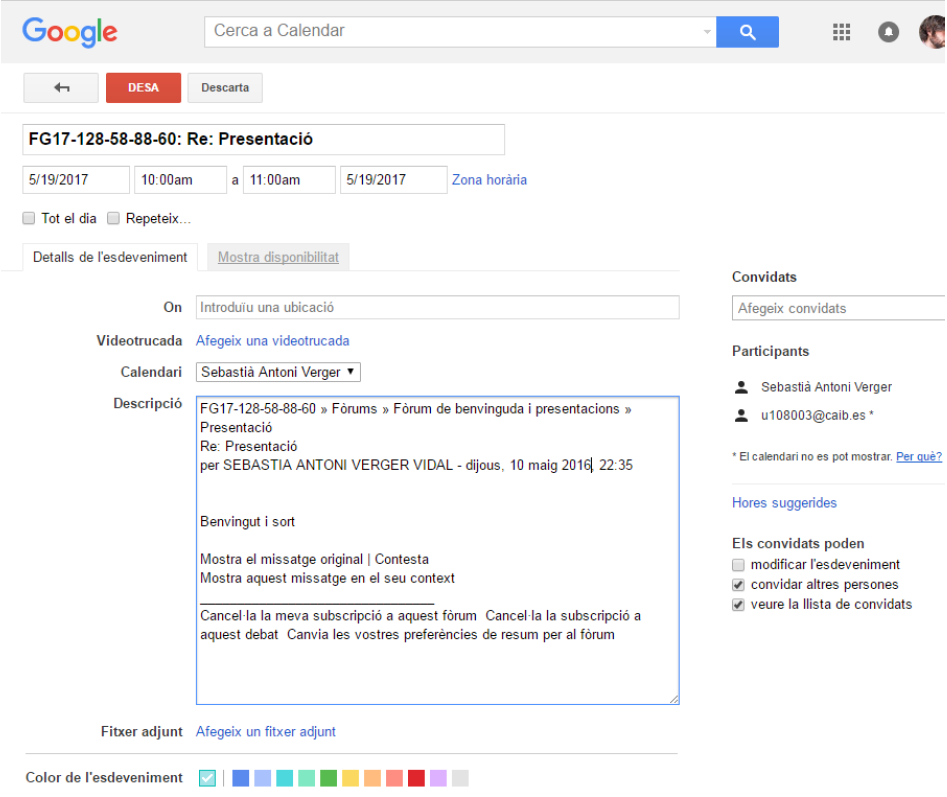Choose the red event color swatch
The height and width of the screenshot is (797, 947).
[416, 778]
